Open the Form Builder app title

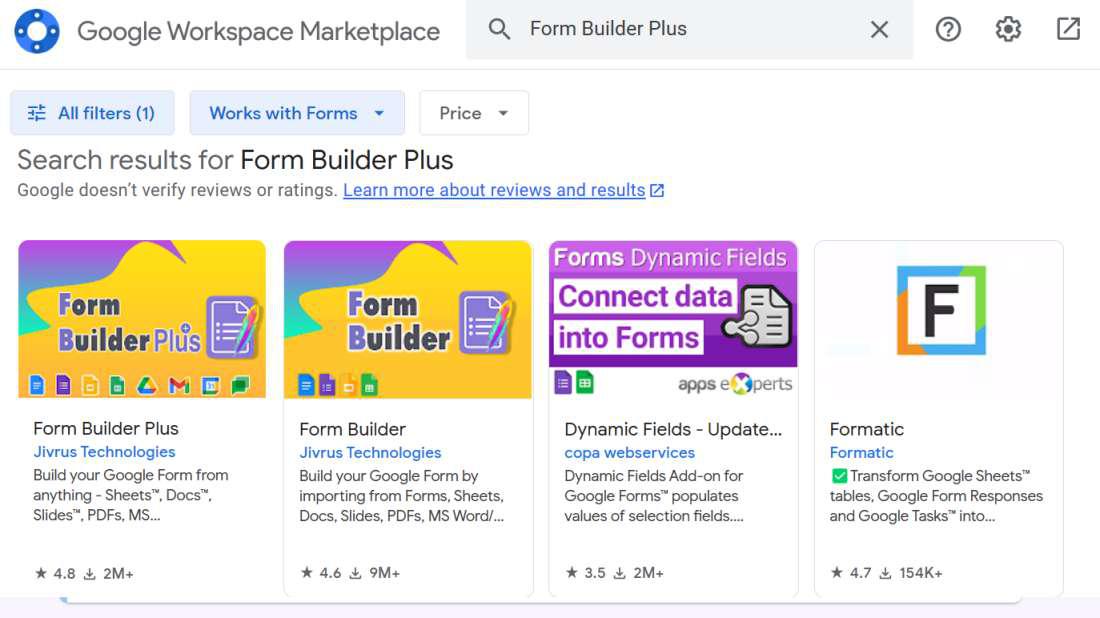(352, 429)
